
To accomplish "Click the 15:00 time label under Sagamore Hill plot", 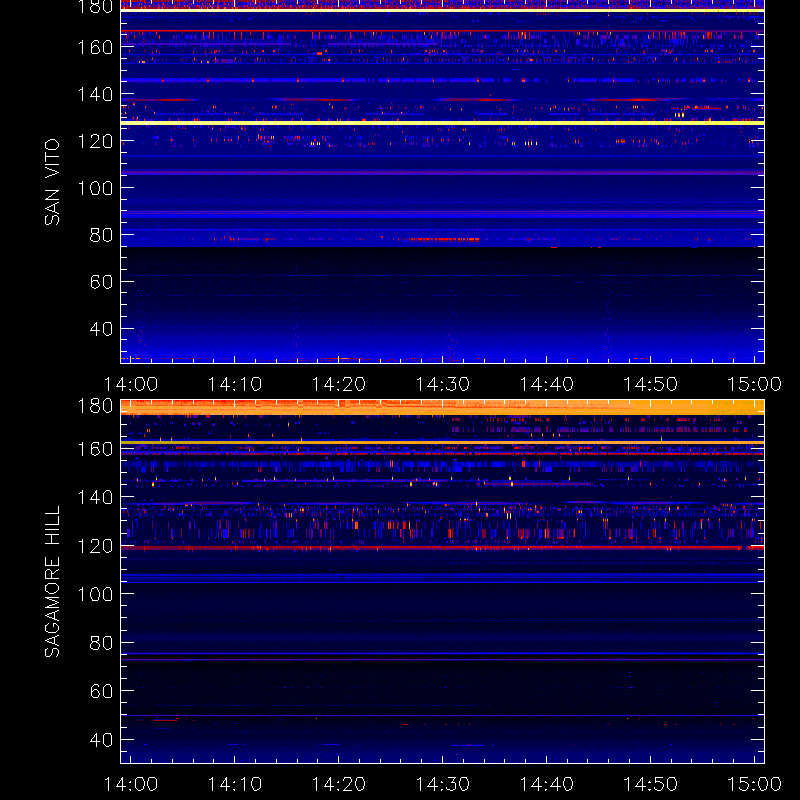I will [754, 784].
